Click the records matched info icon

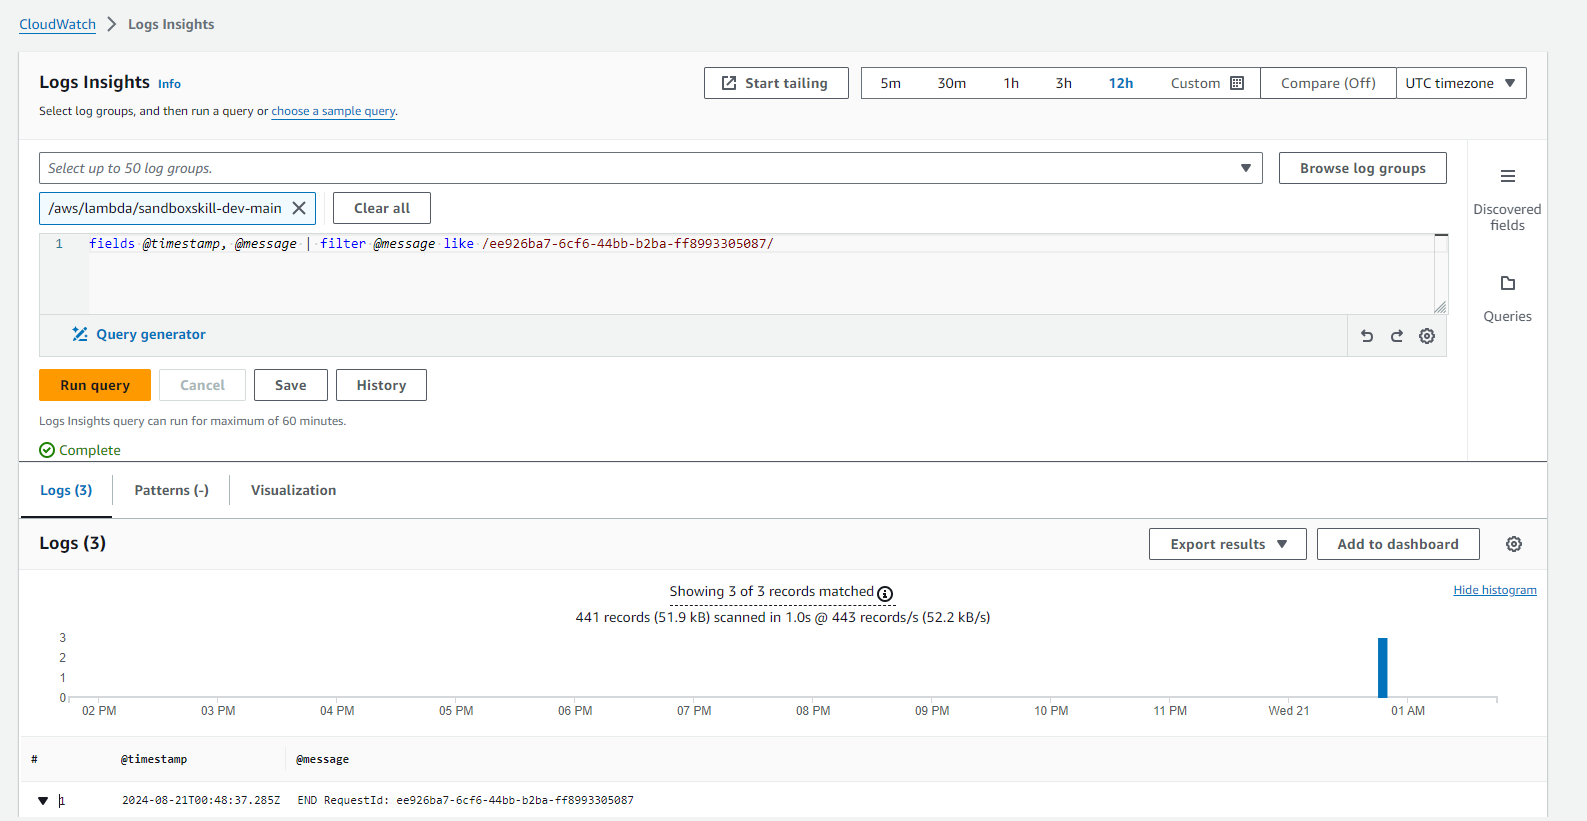[885, 594]
